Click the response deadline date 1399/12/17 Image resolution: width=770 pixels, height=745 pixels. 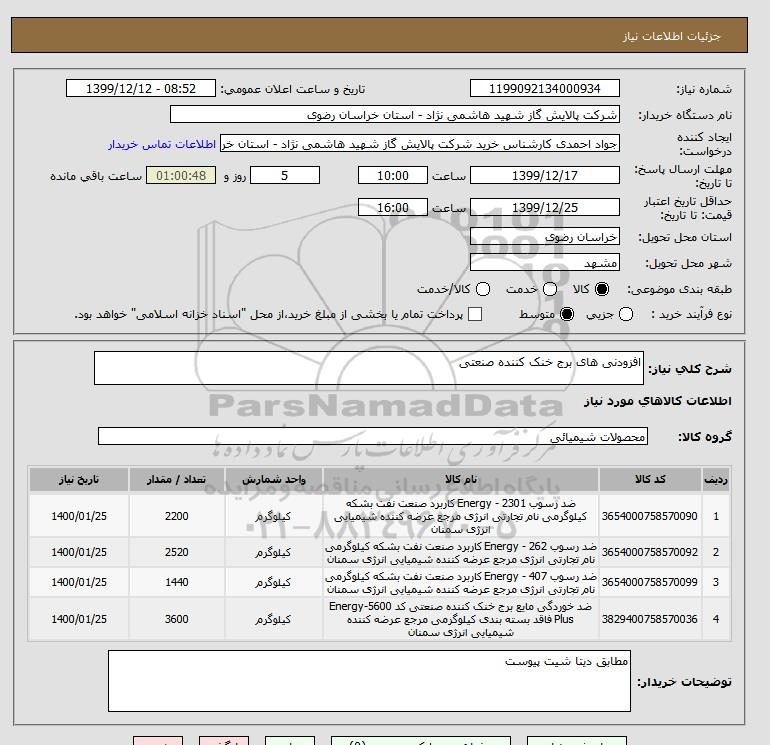coord(545,175)
